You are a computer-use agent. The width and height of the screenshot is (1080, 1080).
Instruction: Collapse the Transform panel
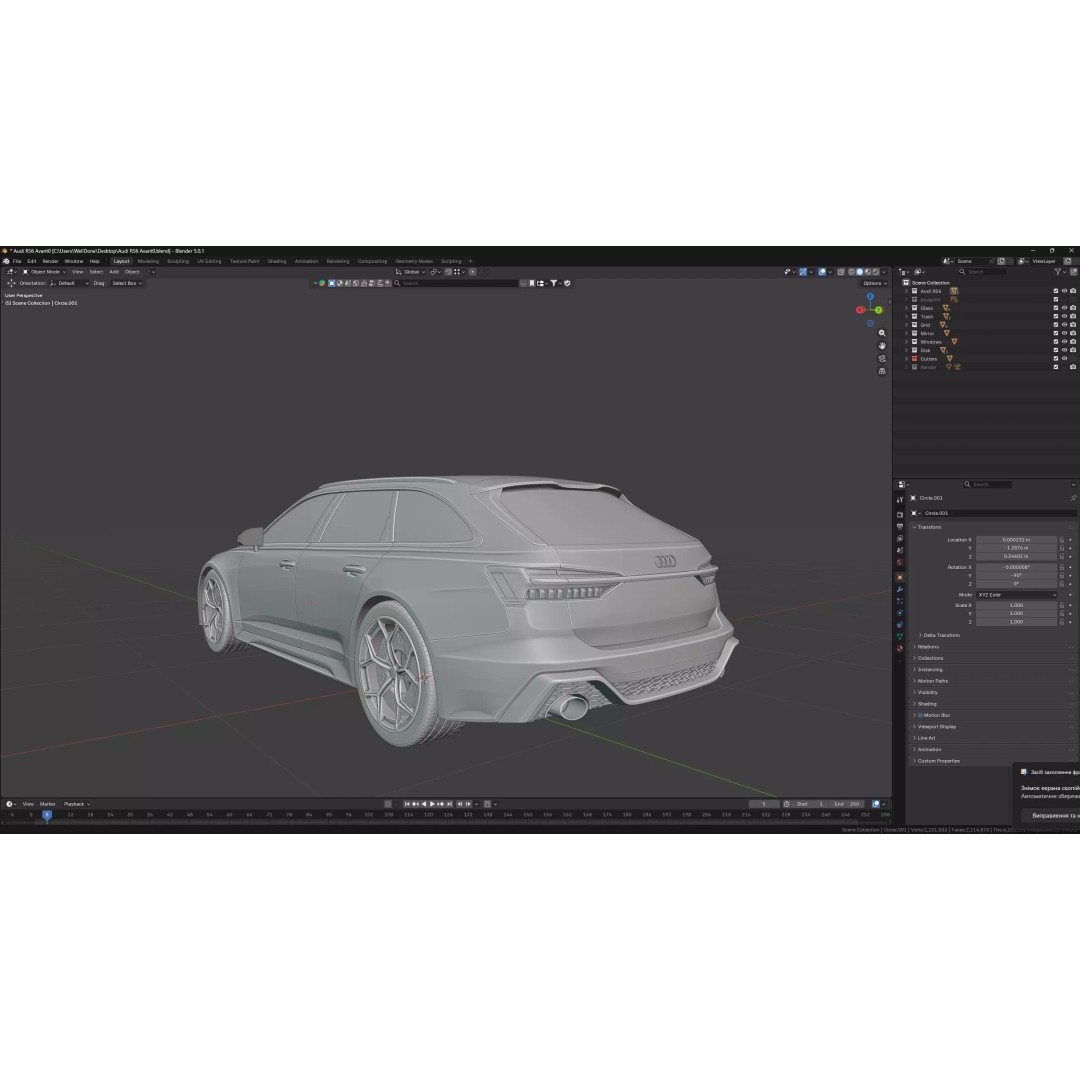pyautogui.click(x=927, y=527)
